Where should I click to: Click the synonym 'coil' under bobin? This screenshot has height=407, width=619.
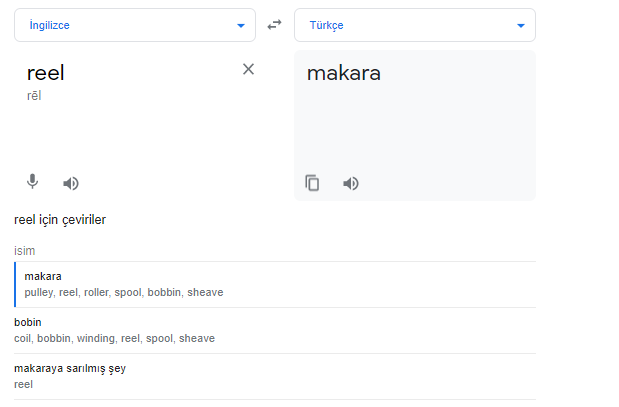(x=22, y=338)
